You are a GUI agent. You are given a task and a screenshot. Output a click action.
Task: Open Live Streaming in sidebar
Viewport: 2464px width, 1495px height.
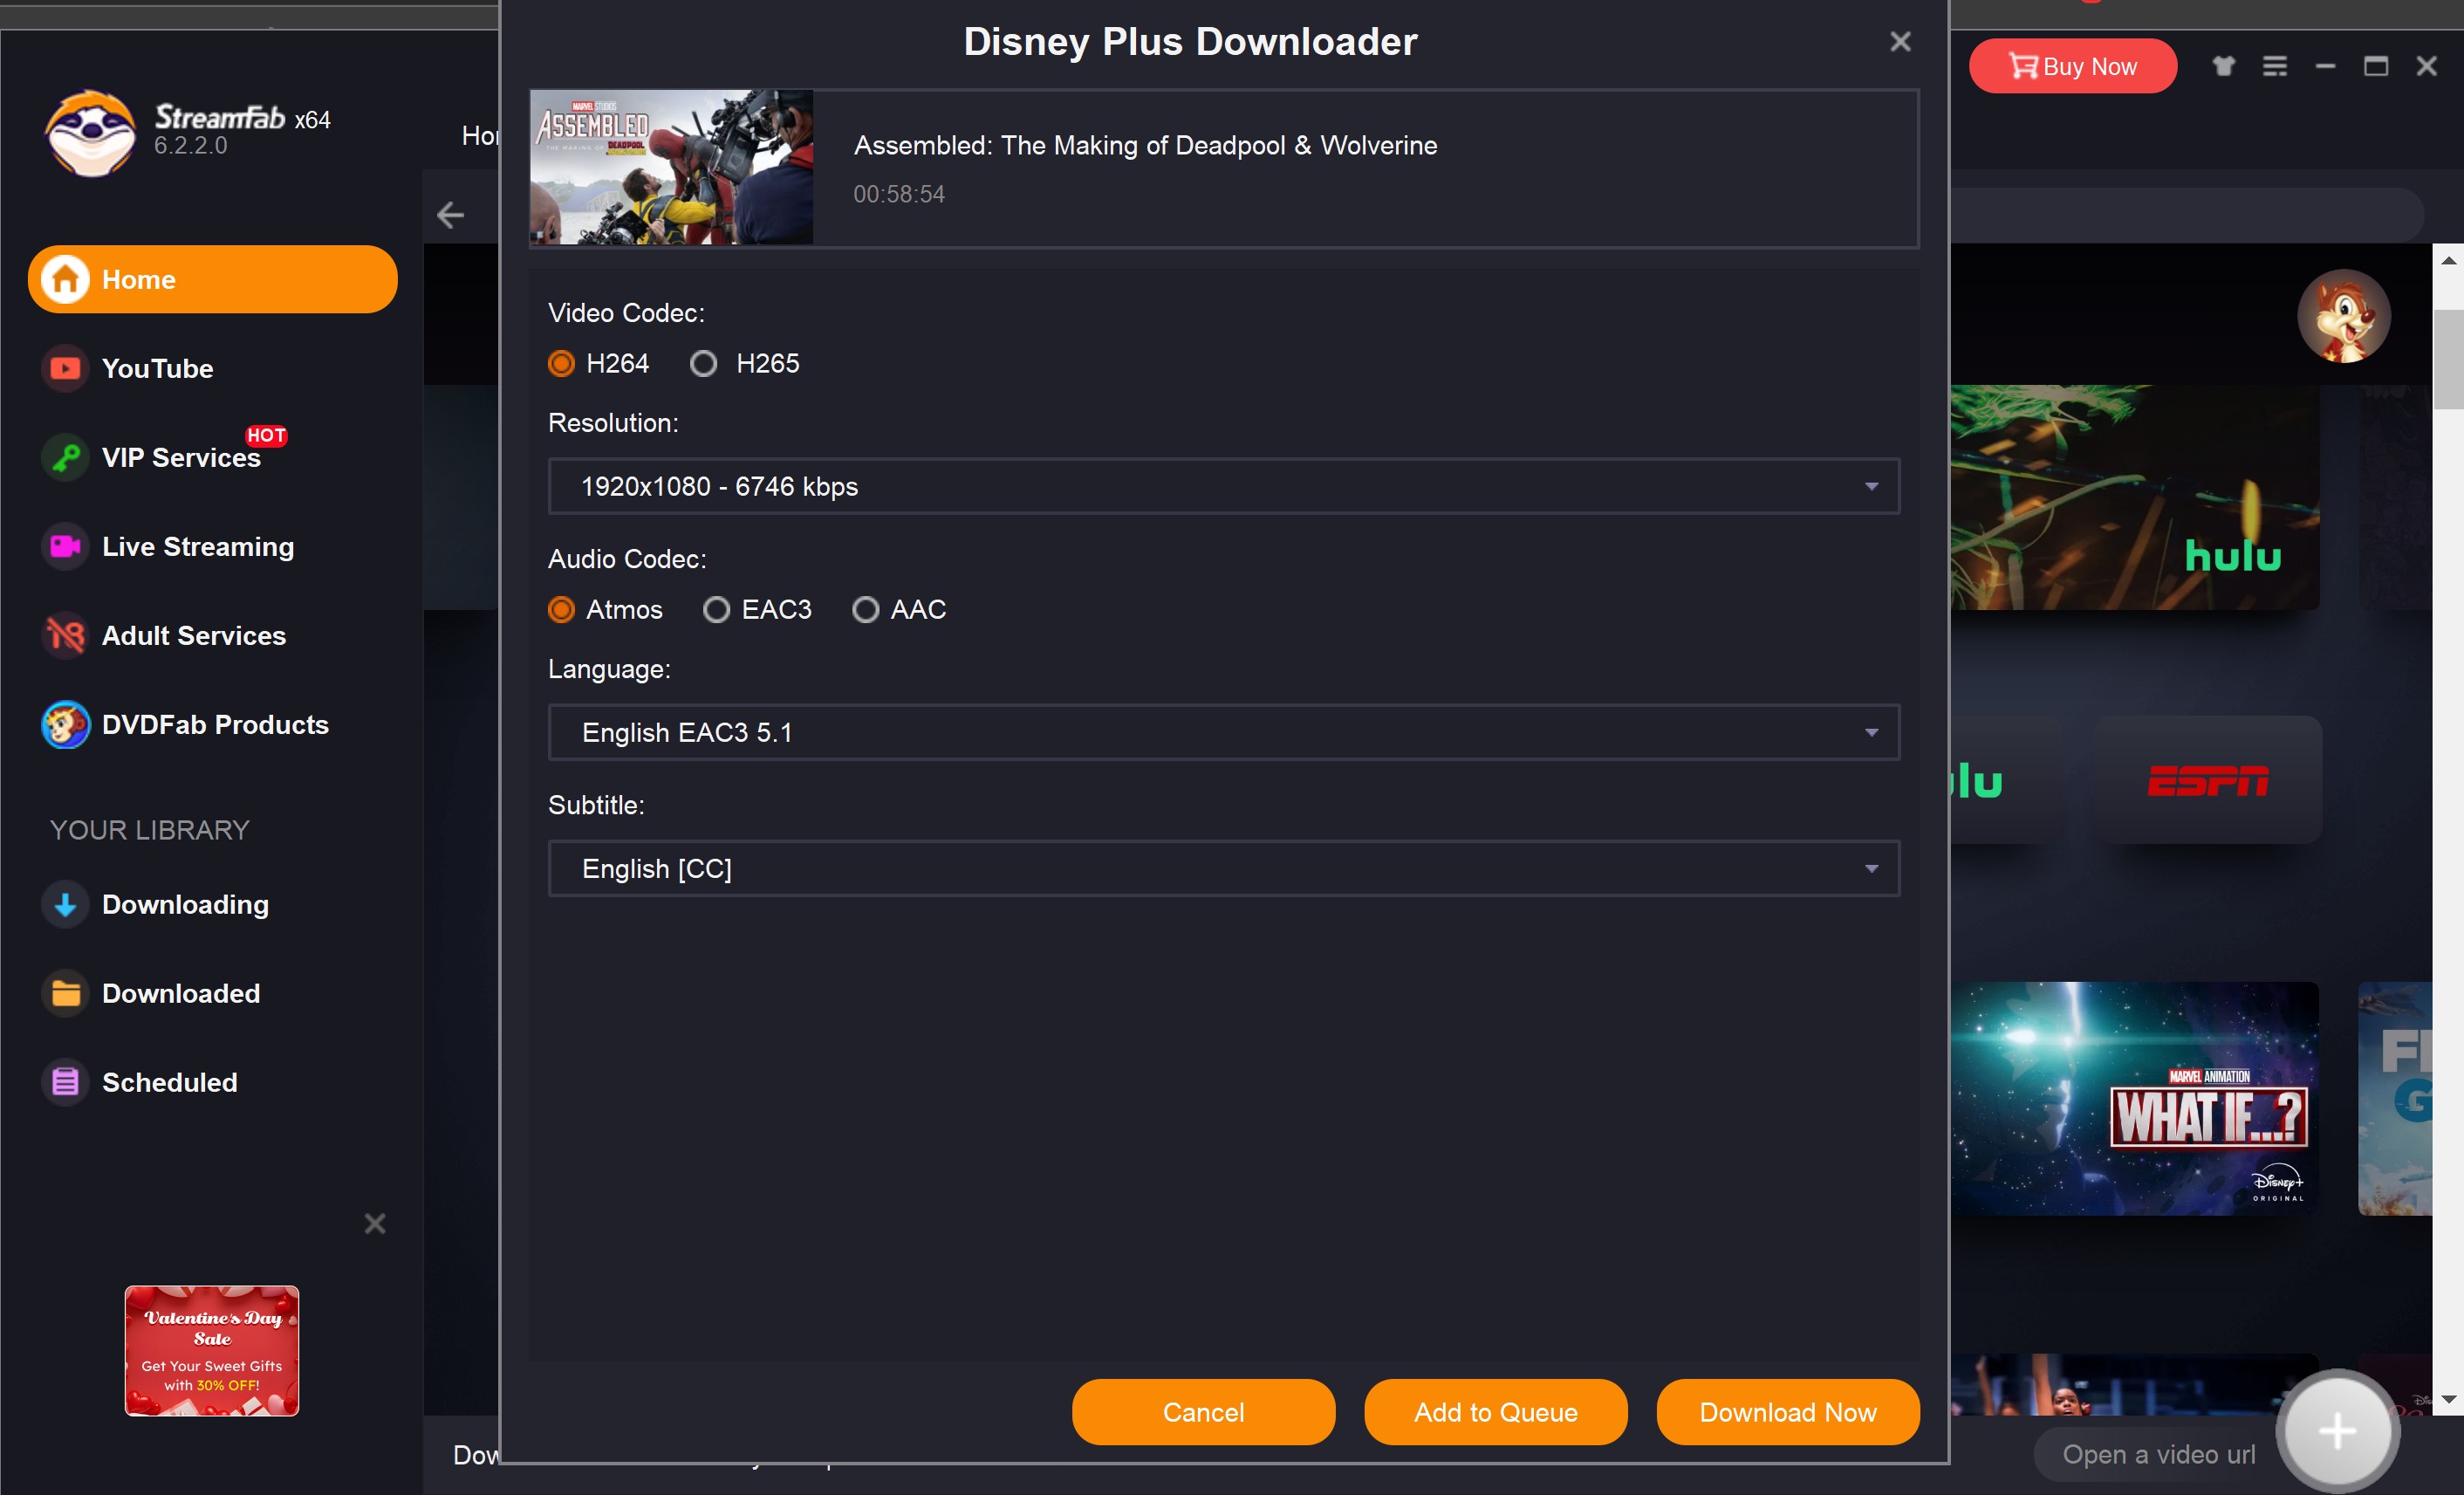213,546
